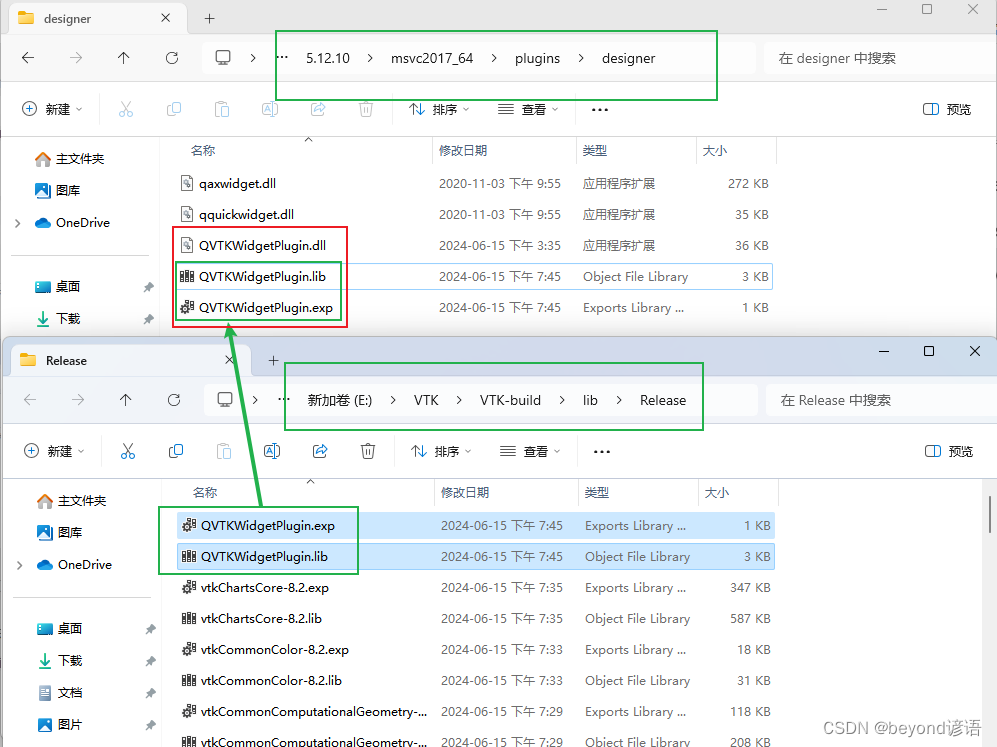
Task: Select the designer tab
Action: [98, 18]
